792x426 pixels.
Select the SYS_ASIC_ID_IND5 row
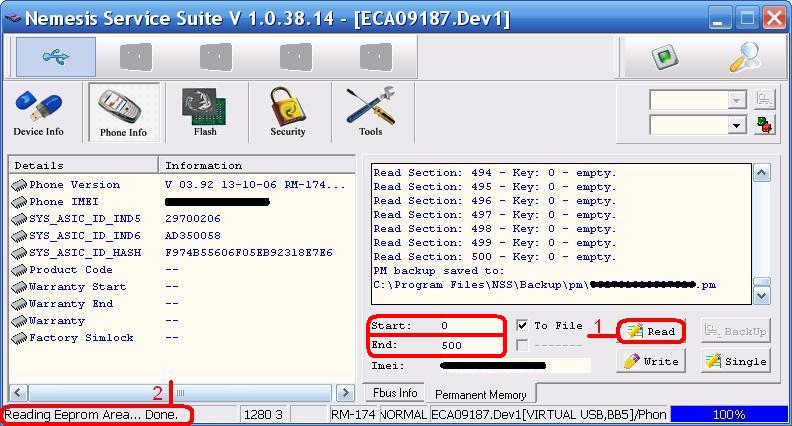(x=182, y=219)
